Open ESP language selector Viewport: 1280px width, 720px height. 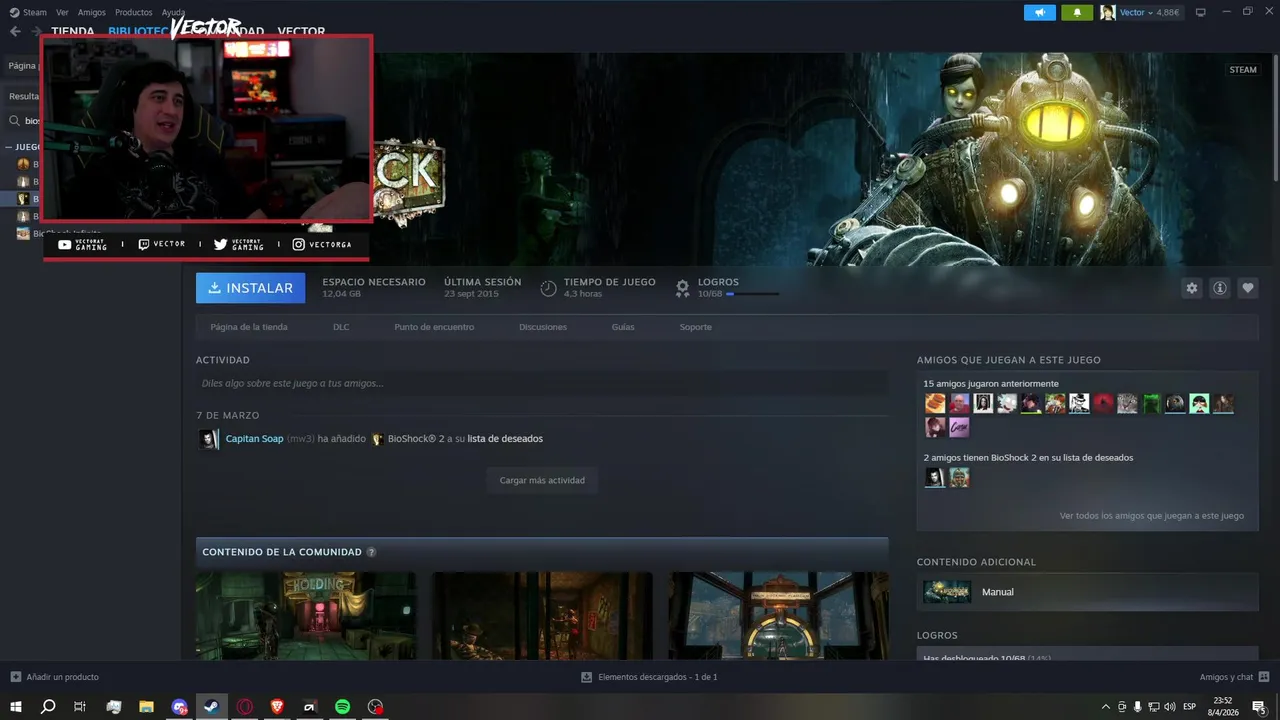(x=1190, y=707)
